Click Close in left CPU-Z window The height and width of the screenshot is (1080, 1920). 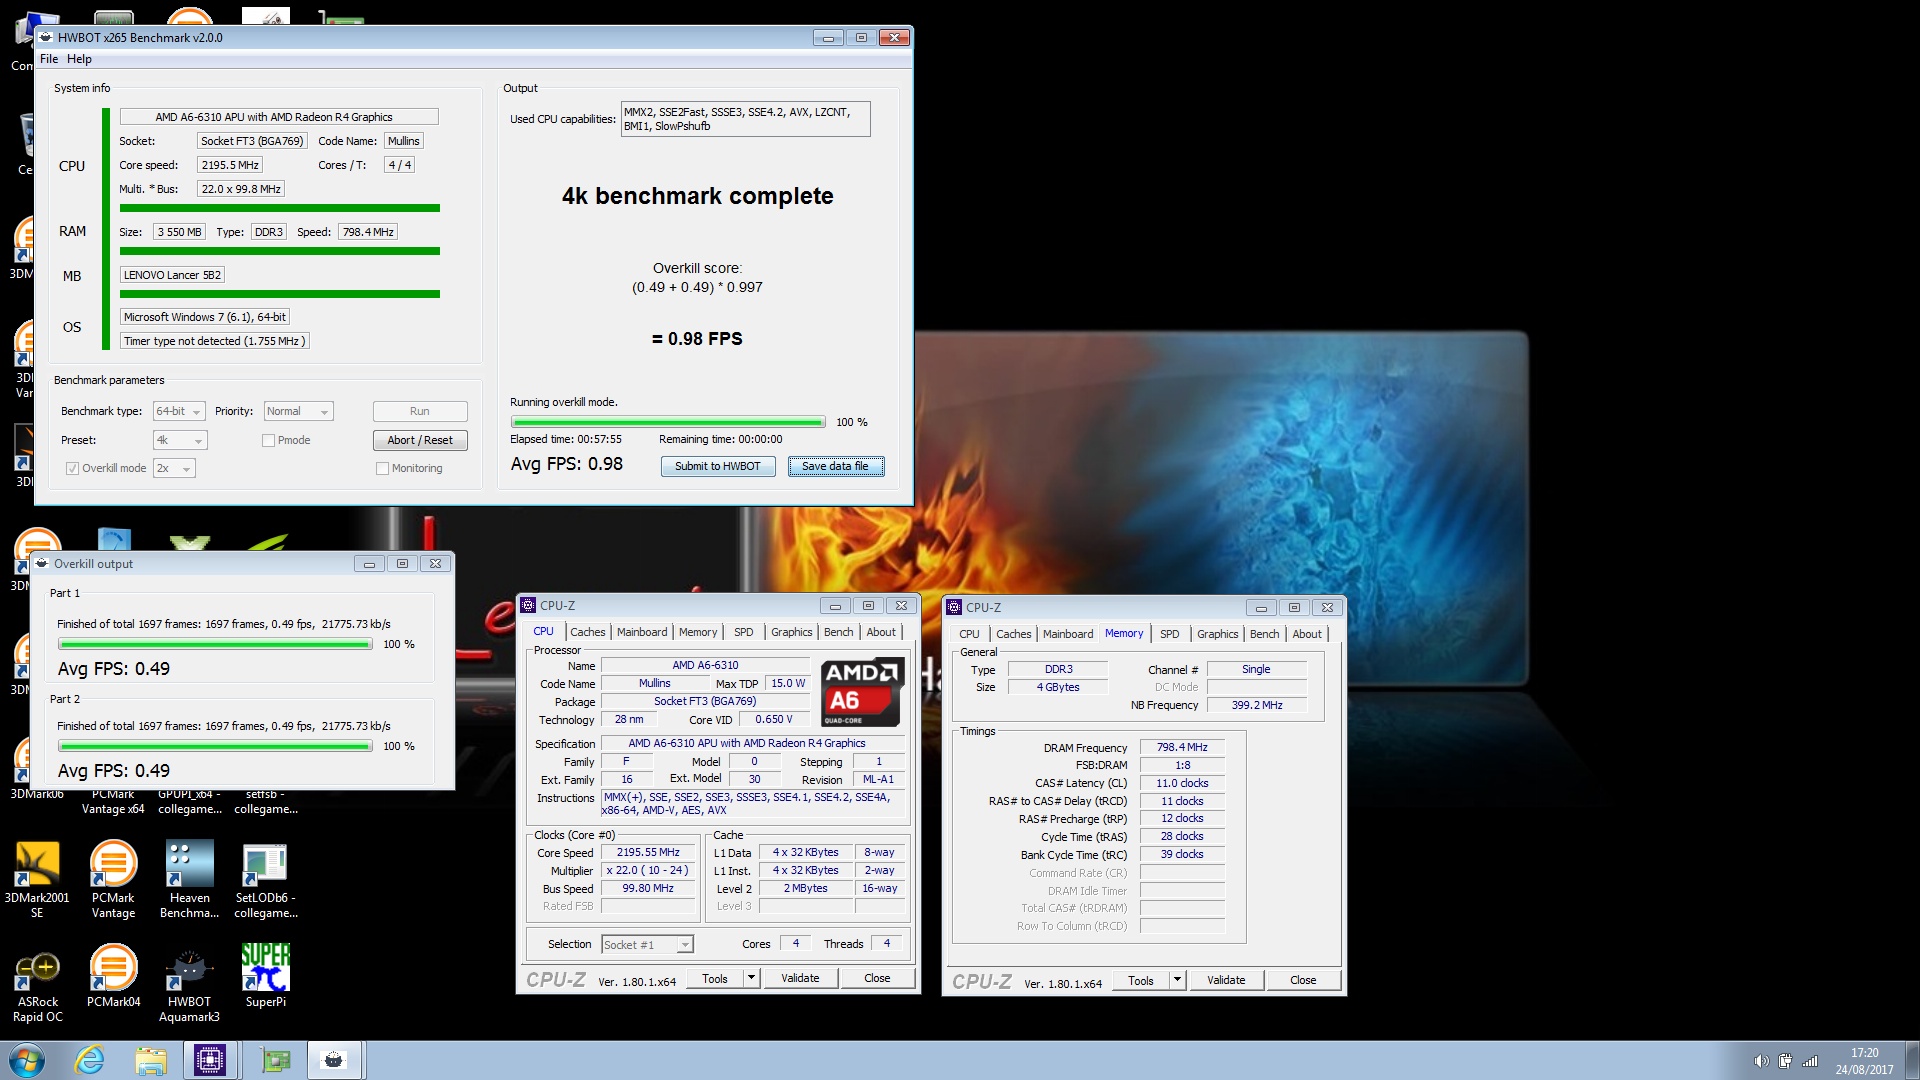[877, 978]
